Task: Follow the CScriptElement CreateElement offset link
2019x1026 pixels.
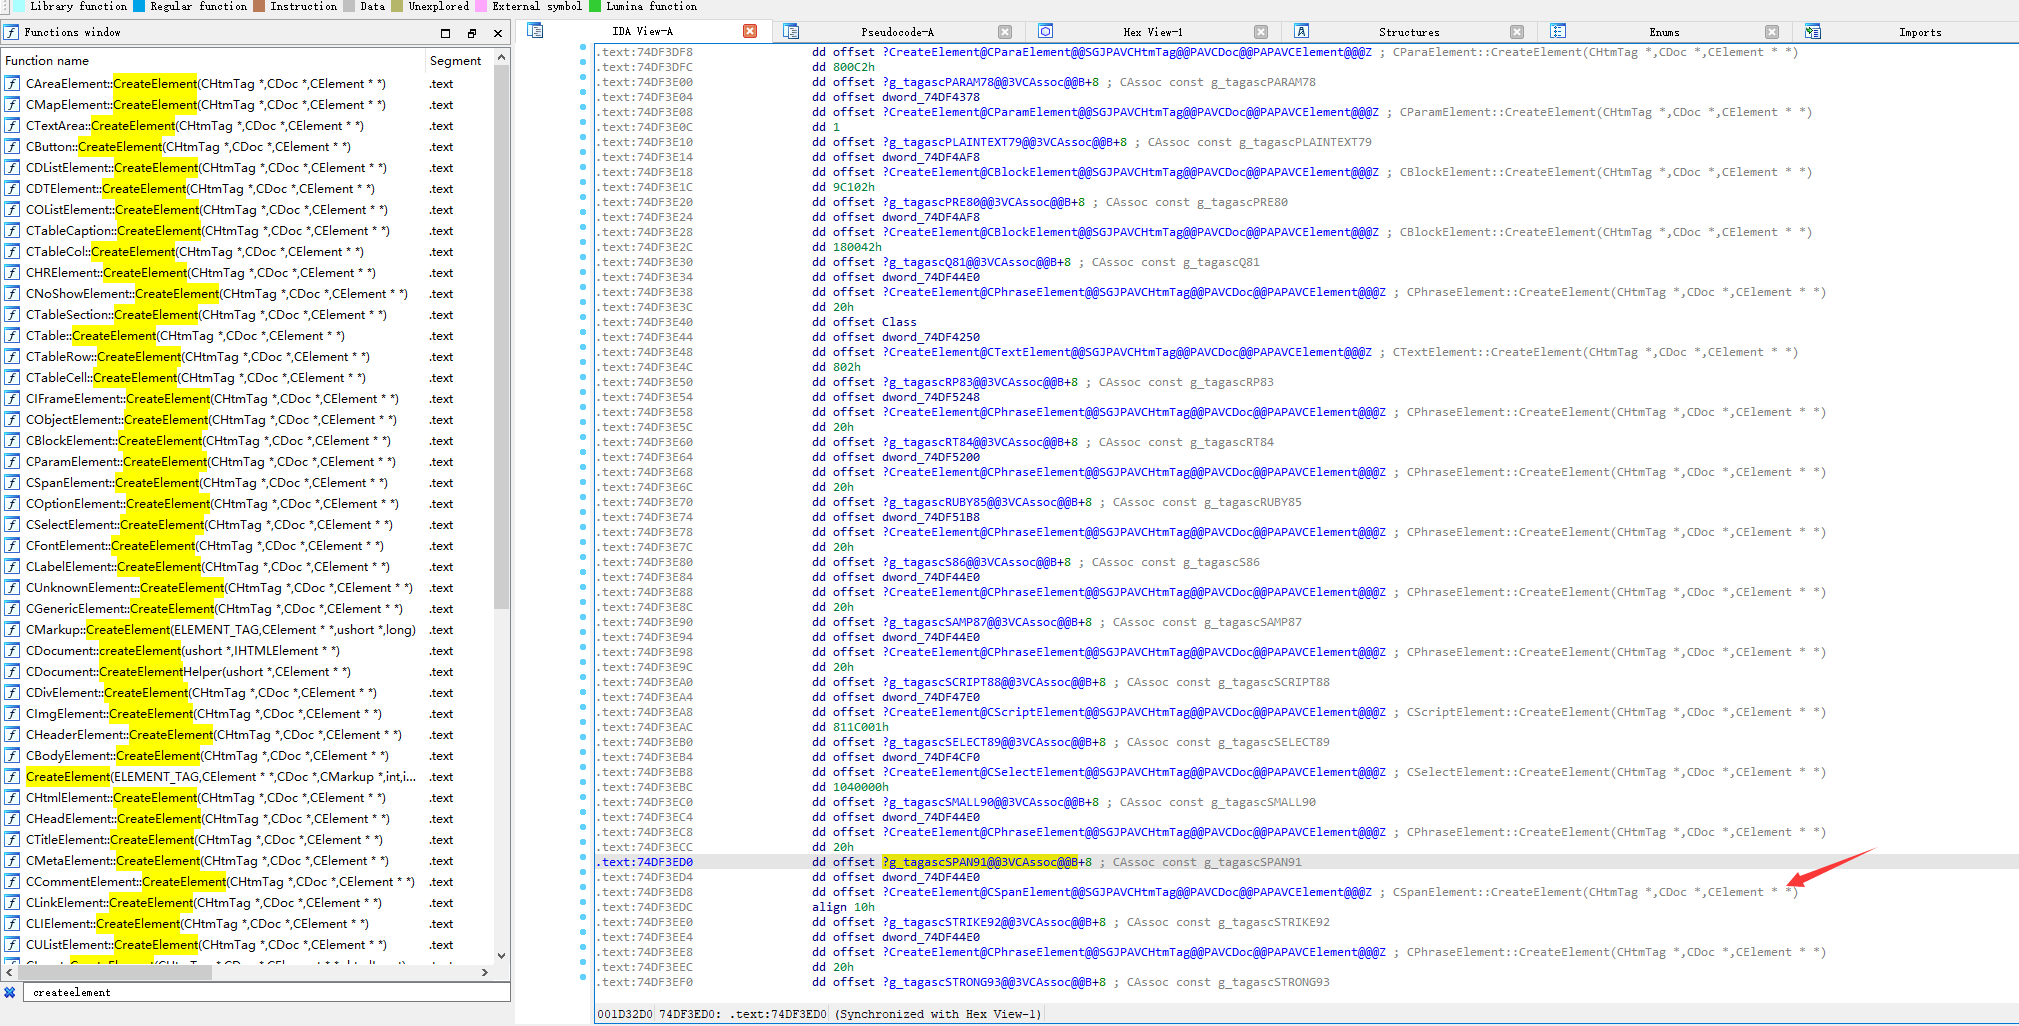Action: coord(1134,712)
